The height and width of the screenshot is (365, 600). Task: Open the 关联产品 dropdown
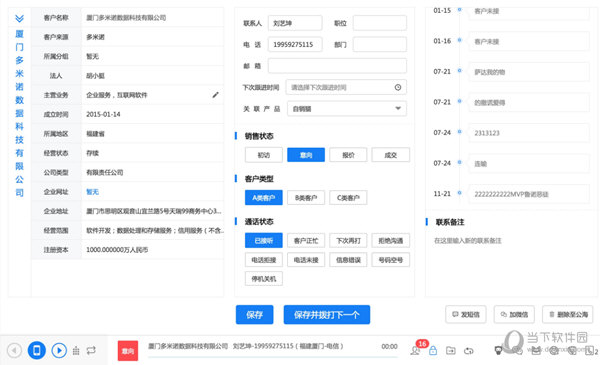(x=347, y=109)
